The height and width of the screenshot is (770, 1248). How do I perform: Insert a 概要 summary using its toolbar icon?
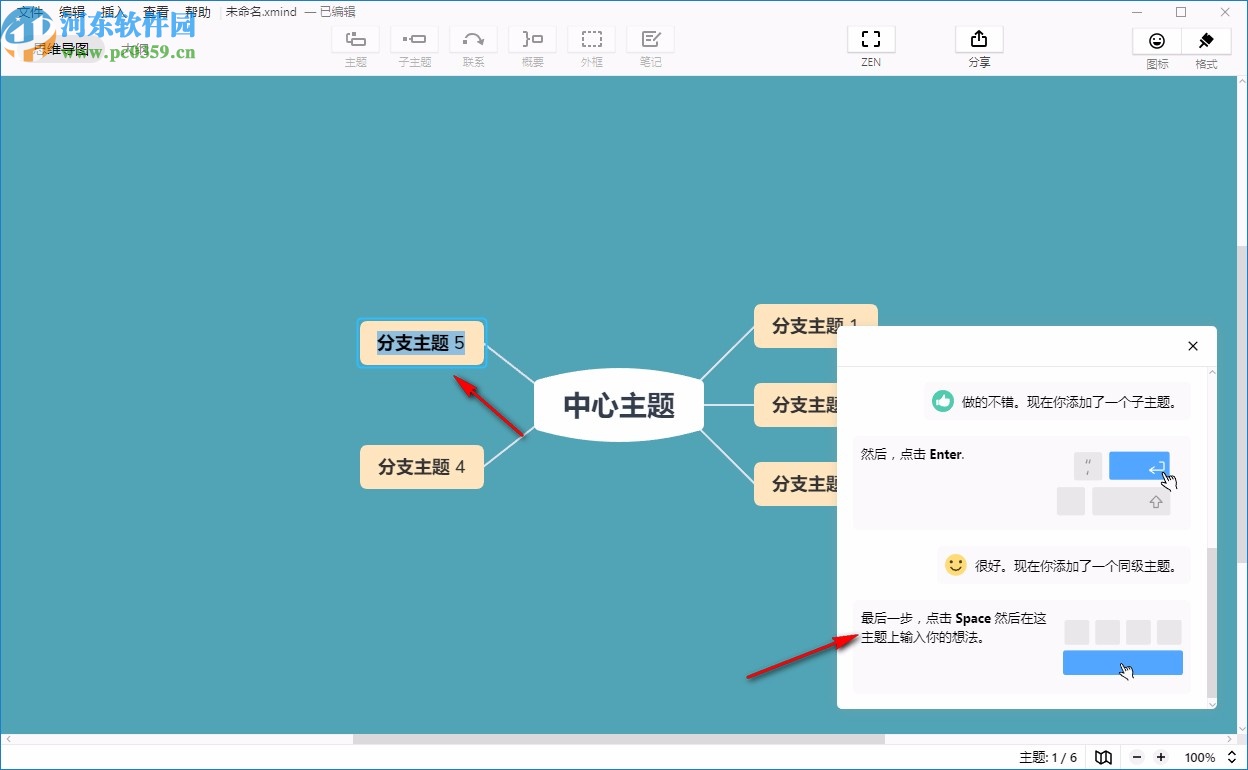pyautogui.click(x=531, y=40)
